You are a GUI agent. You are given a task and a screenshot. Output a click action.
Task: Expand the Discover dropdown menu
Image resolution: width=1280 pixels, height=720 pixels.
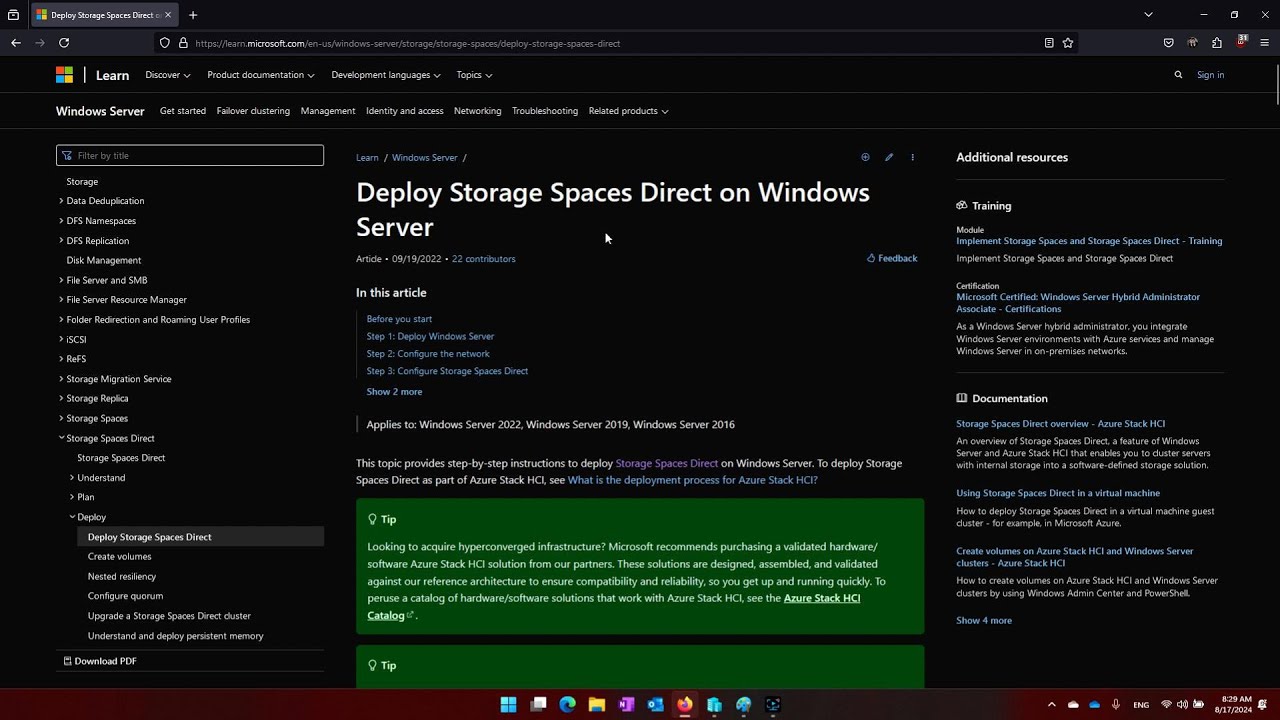(167, 75)
